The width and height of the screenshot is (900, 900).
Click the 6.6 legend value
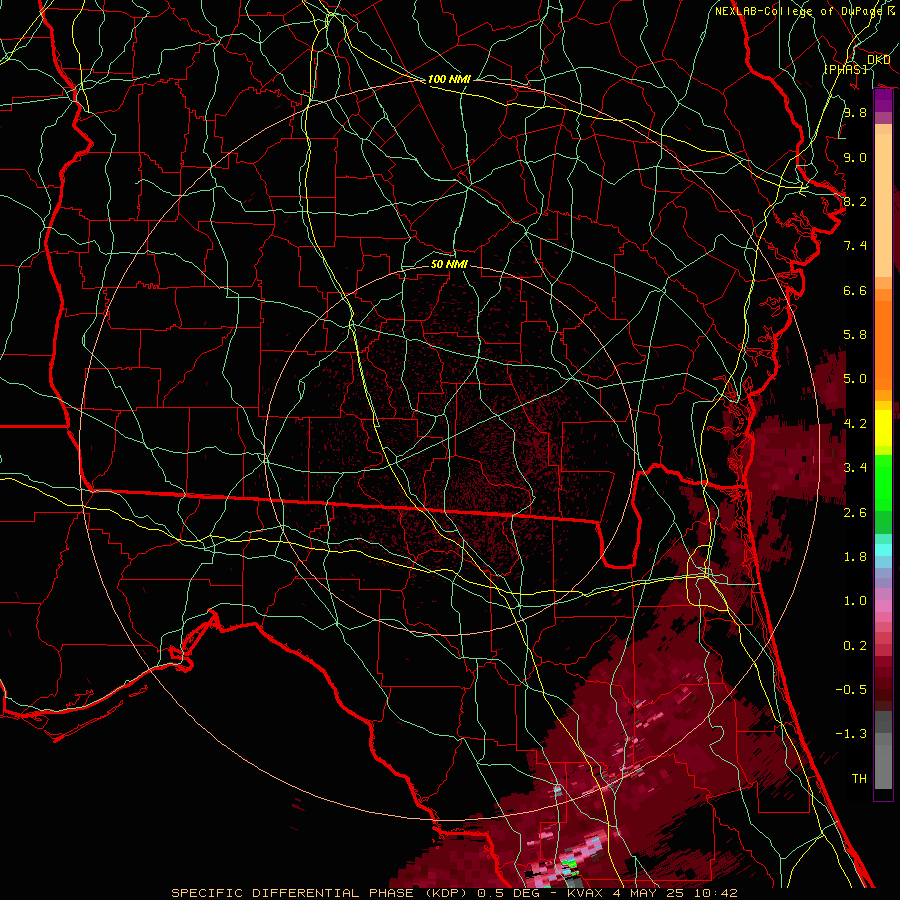855,290
